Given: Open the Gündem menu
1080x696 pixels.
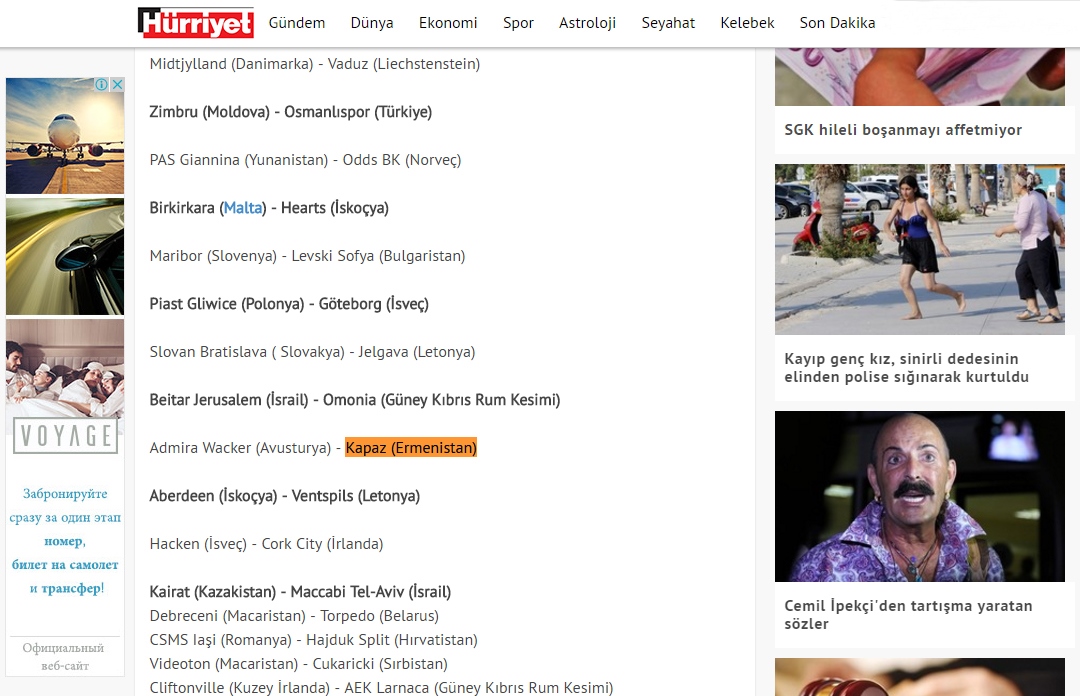Looking at the screenshot, I should (297, 23).
